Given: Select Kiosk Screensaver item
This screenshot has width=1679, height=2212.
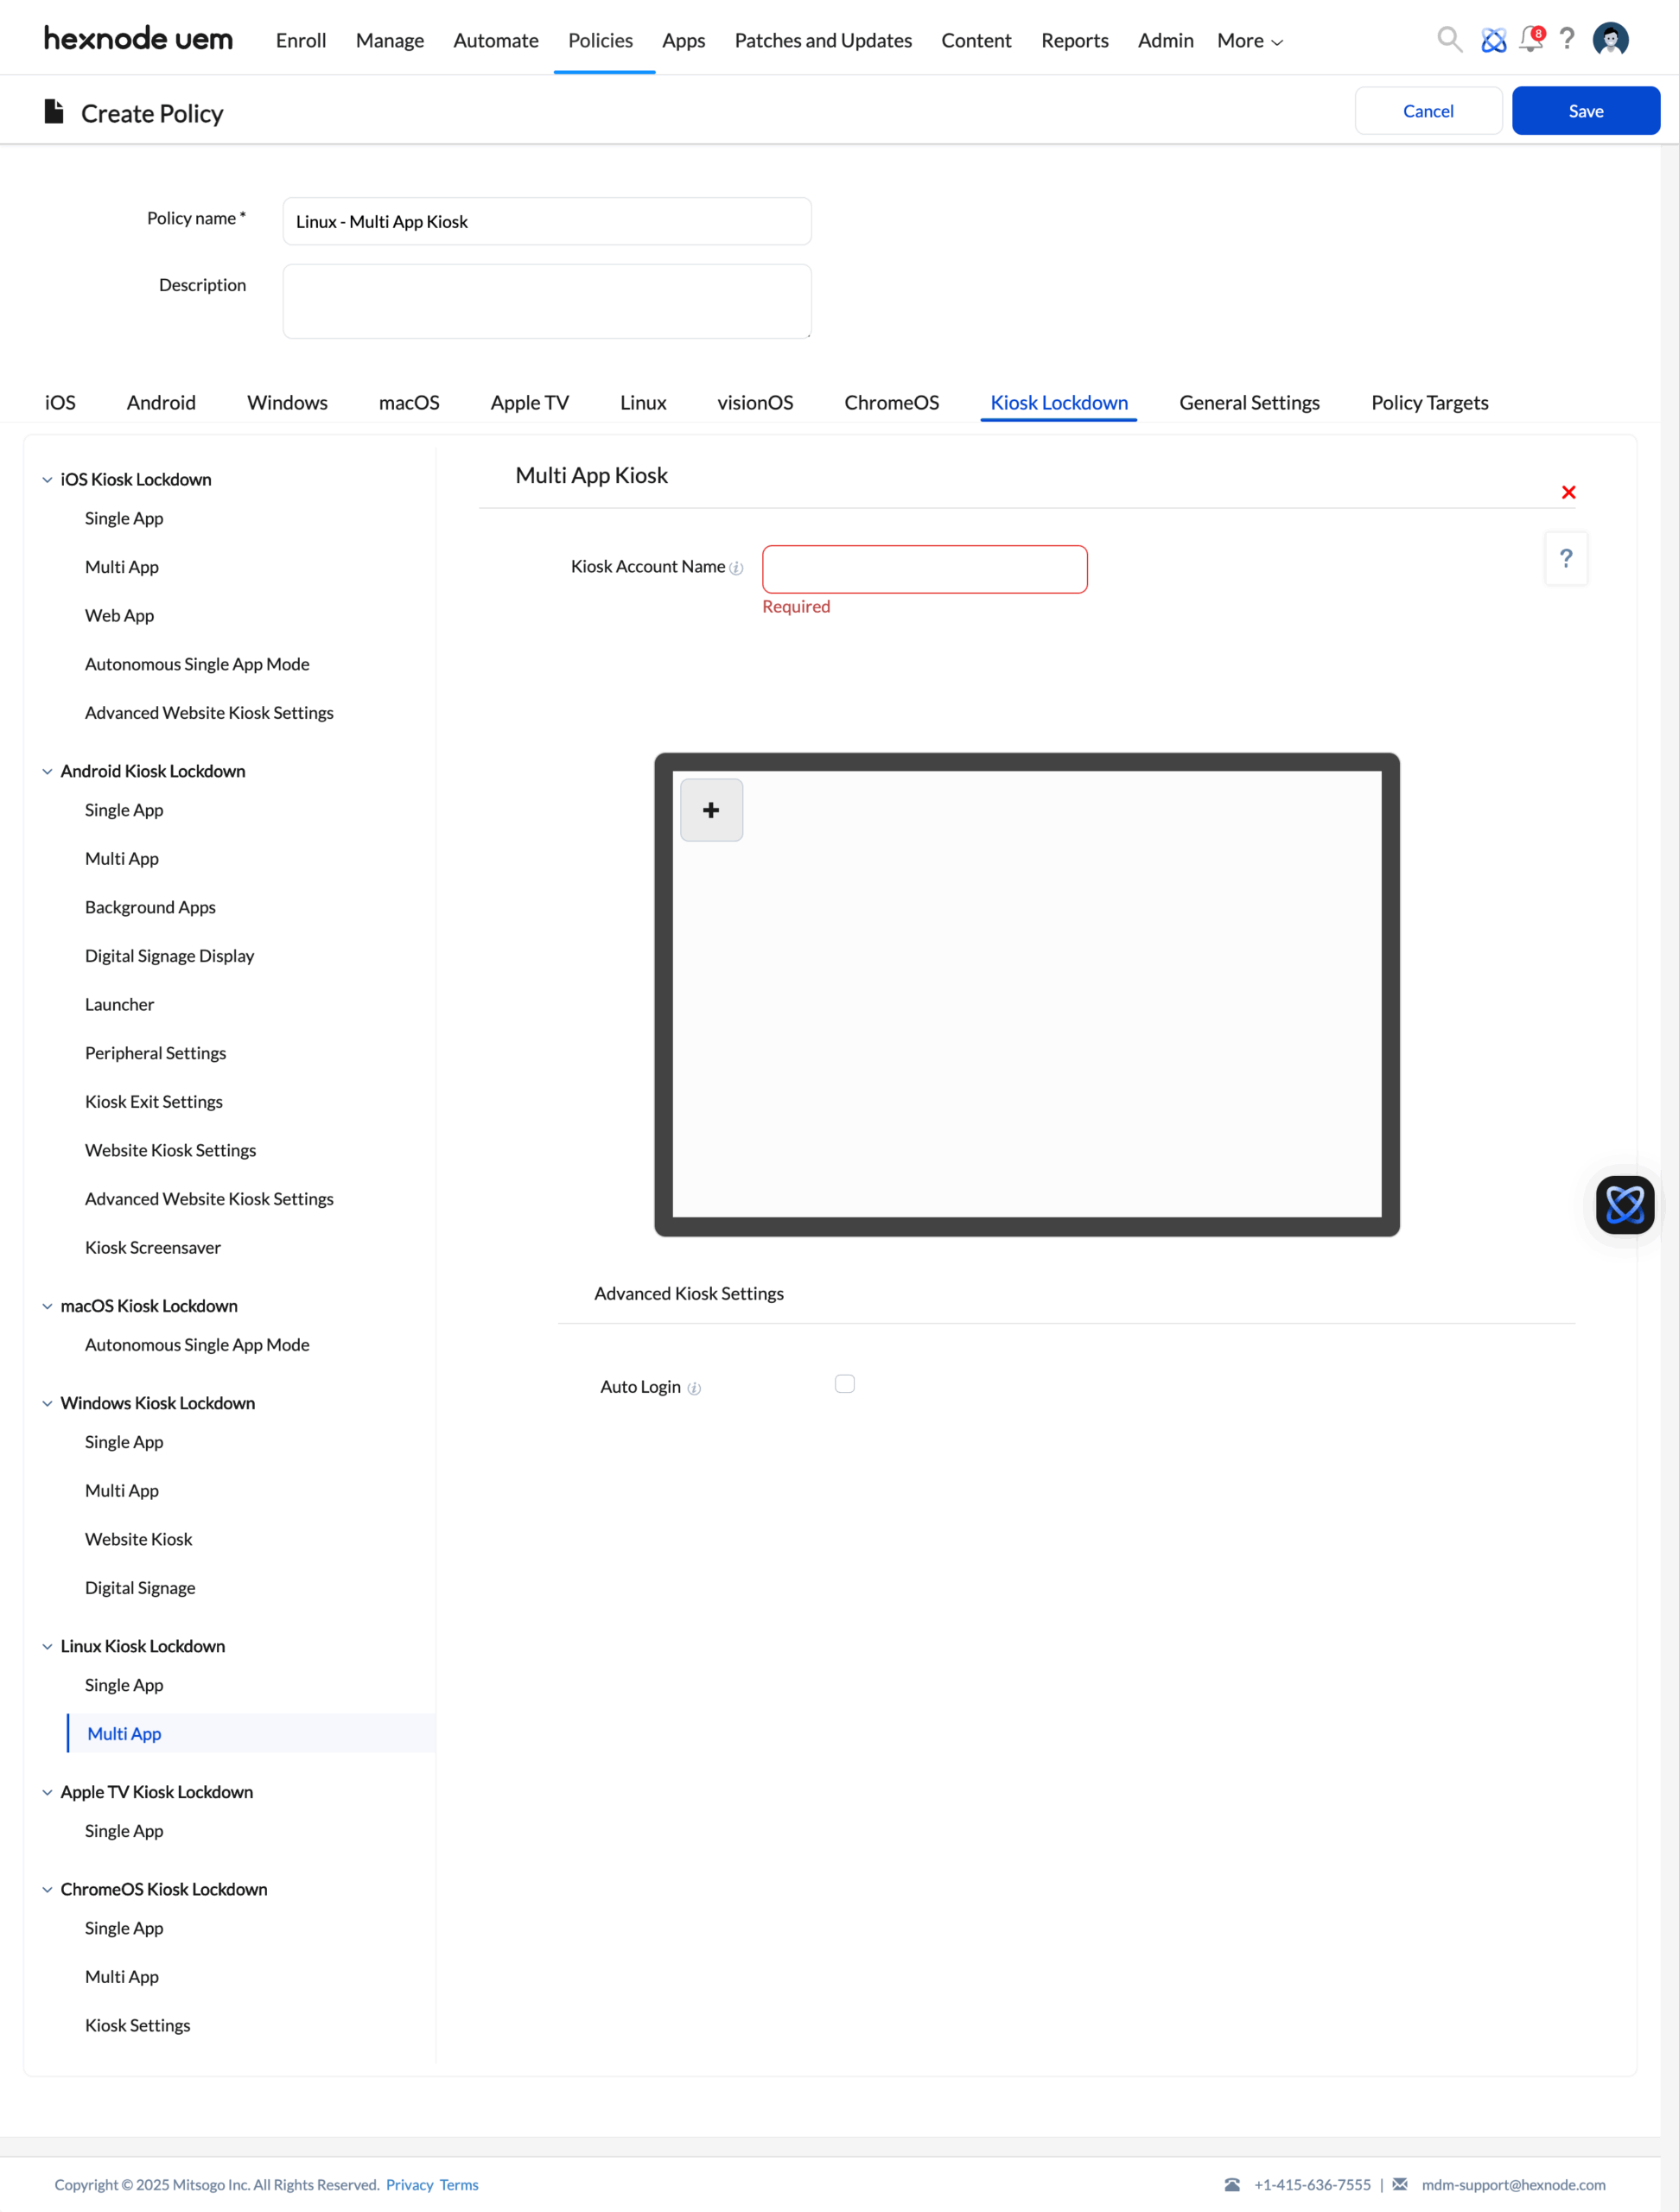Looking at the screenshot, I should tap(152, 1248).
